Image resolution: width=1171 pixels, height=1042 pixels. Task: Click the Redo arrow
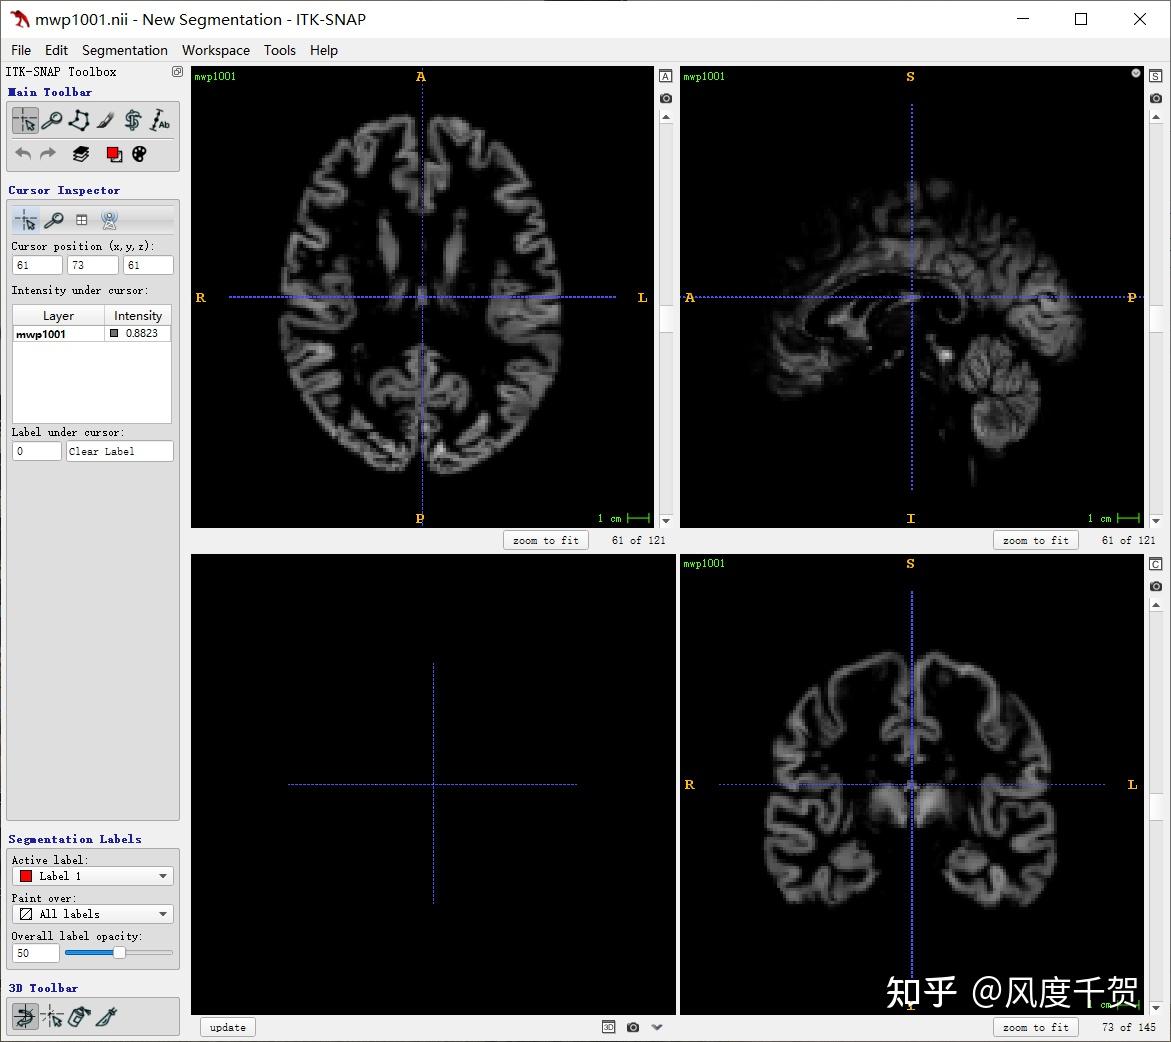point(48,154)
